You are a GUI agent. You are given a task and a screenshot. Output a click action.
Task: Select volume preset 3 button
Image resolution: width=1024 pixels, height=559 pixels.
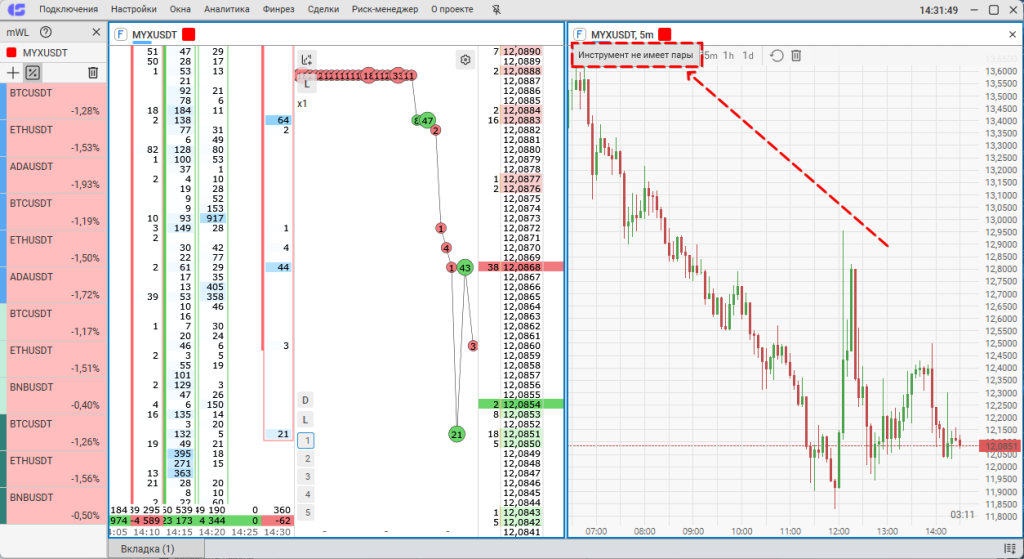307,476
